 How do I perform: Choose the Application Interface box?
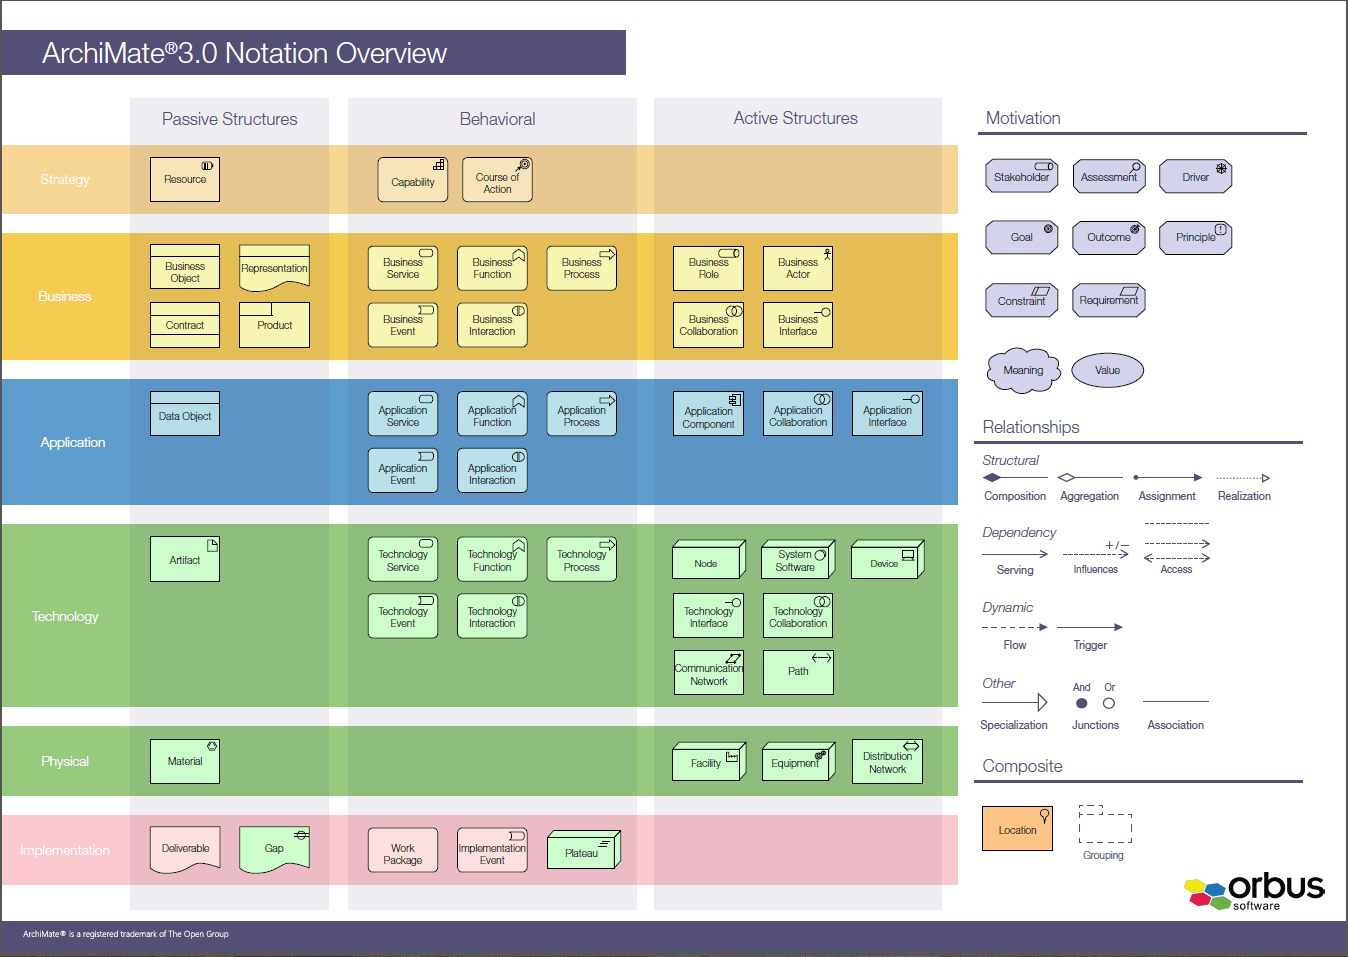point(887,414)
